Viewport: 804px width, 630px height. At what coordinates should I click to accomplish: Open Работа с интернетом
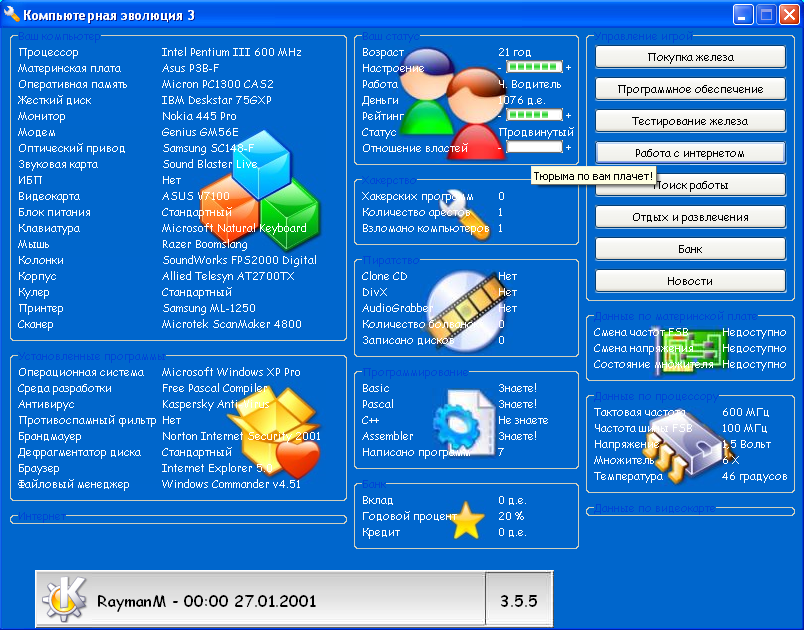[690, 153]
